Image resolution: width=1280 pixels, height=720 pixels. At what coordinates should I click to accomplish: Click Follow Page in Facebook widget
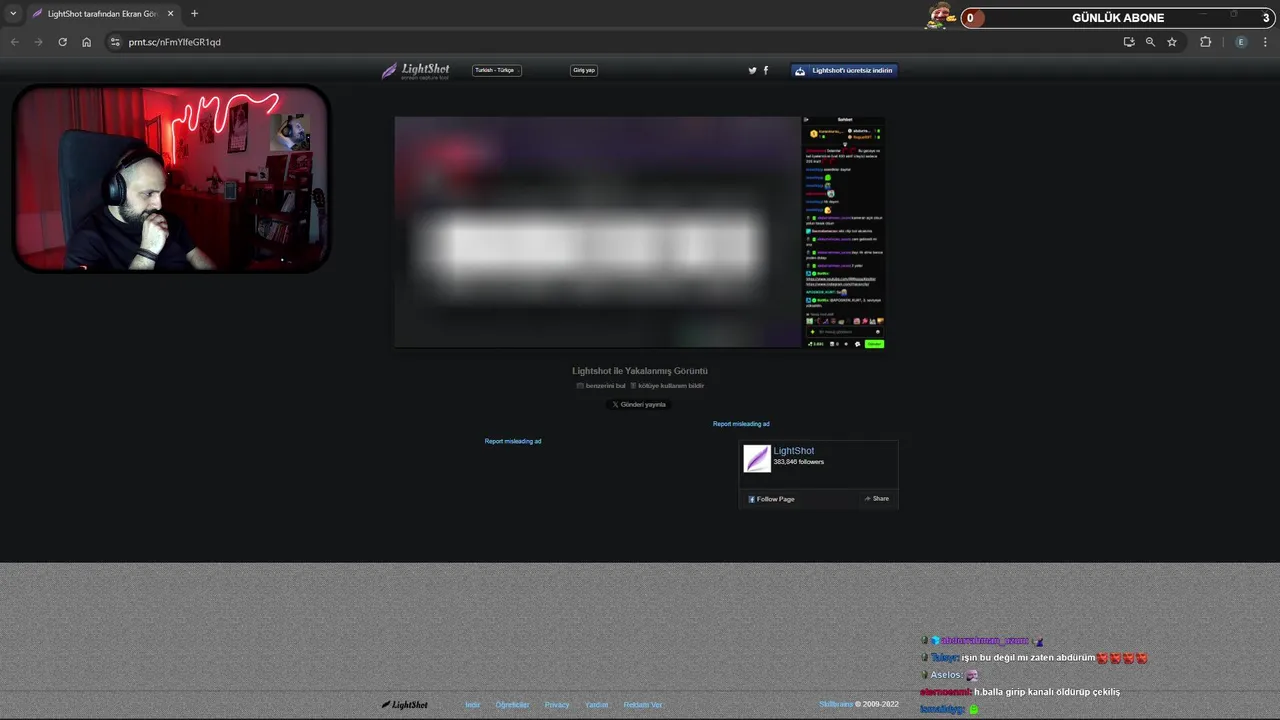coord(771,499)
